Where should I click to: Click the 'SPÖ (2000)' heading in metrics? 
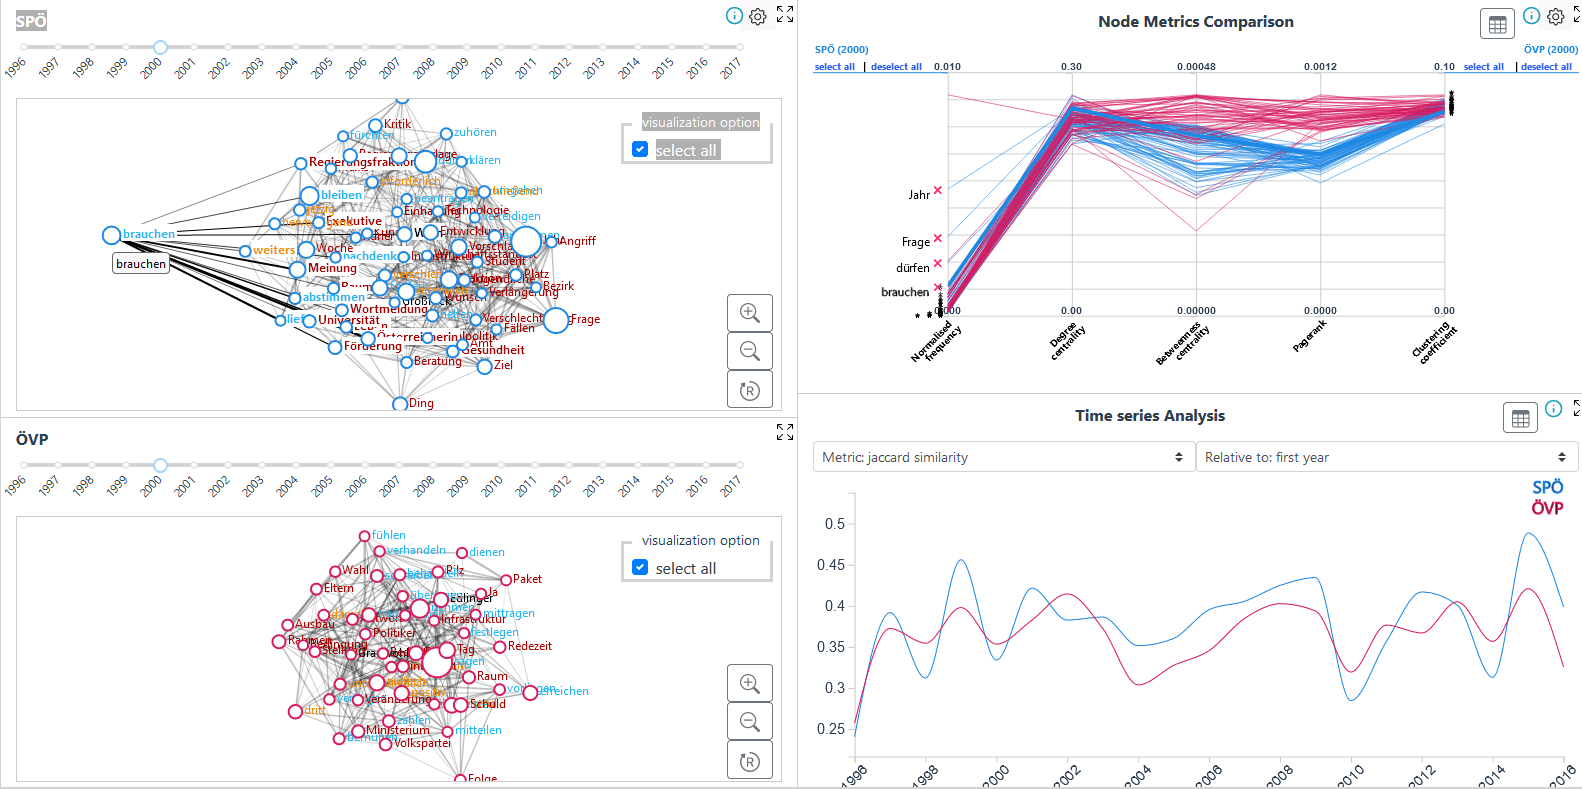point(842,49)
